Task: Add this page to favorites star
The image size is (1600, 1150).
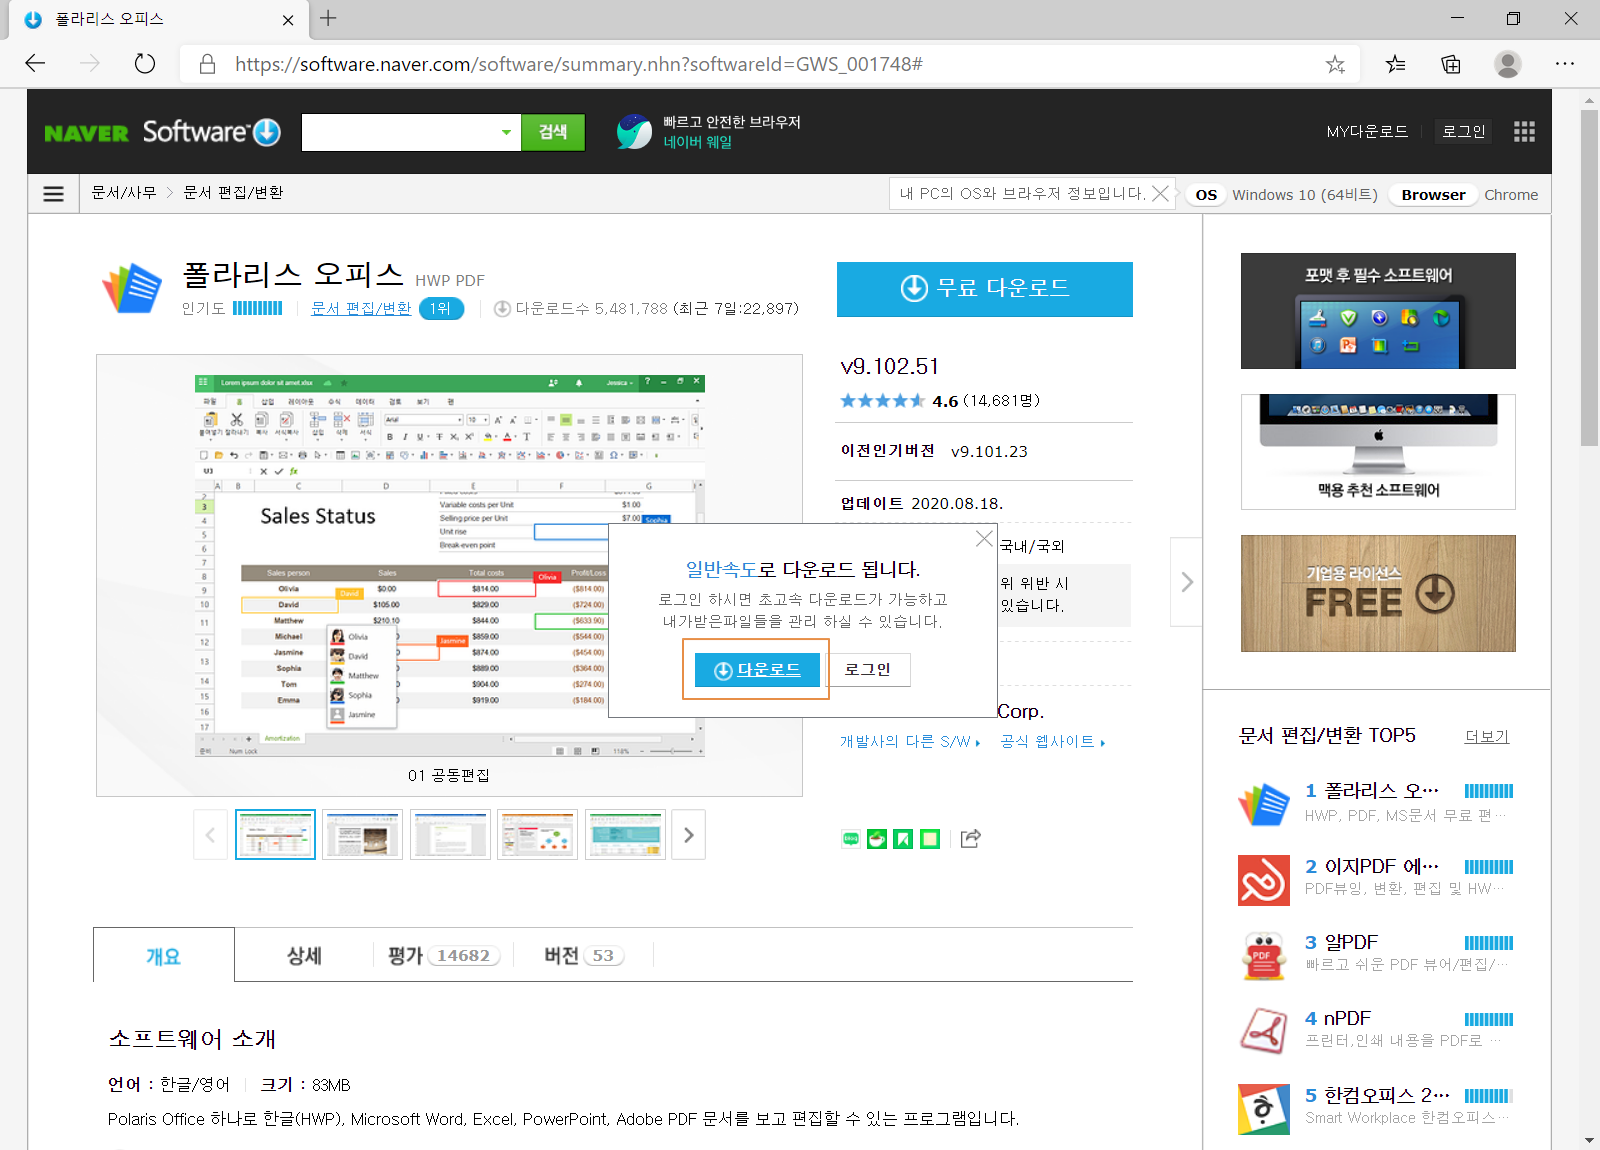Action: click(x=1335, y=64)
